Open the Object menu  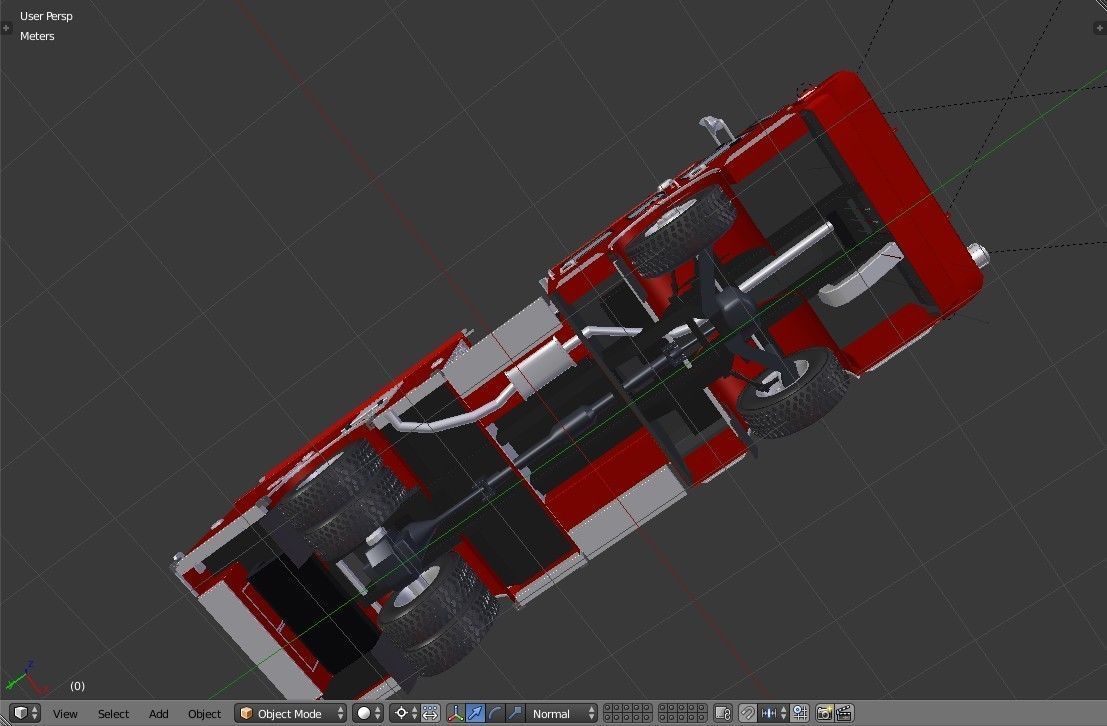204,714
